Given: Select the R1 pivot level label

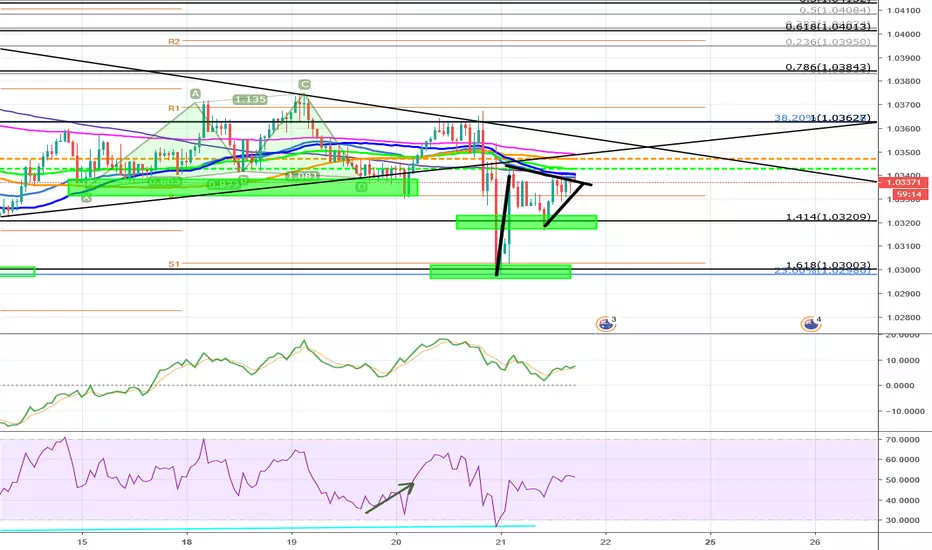Looking at the screenshot, I should [174, 108].
